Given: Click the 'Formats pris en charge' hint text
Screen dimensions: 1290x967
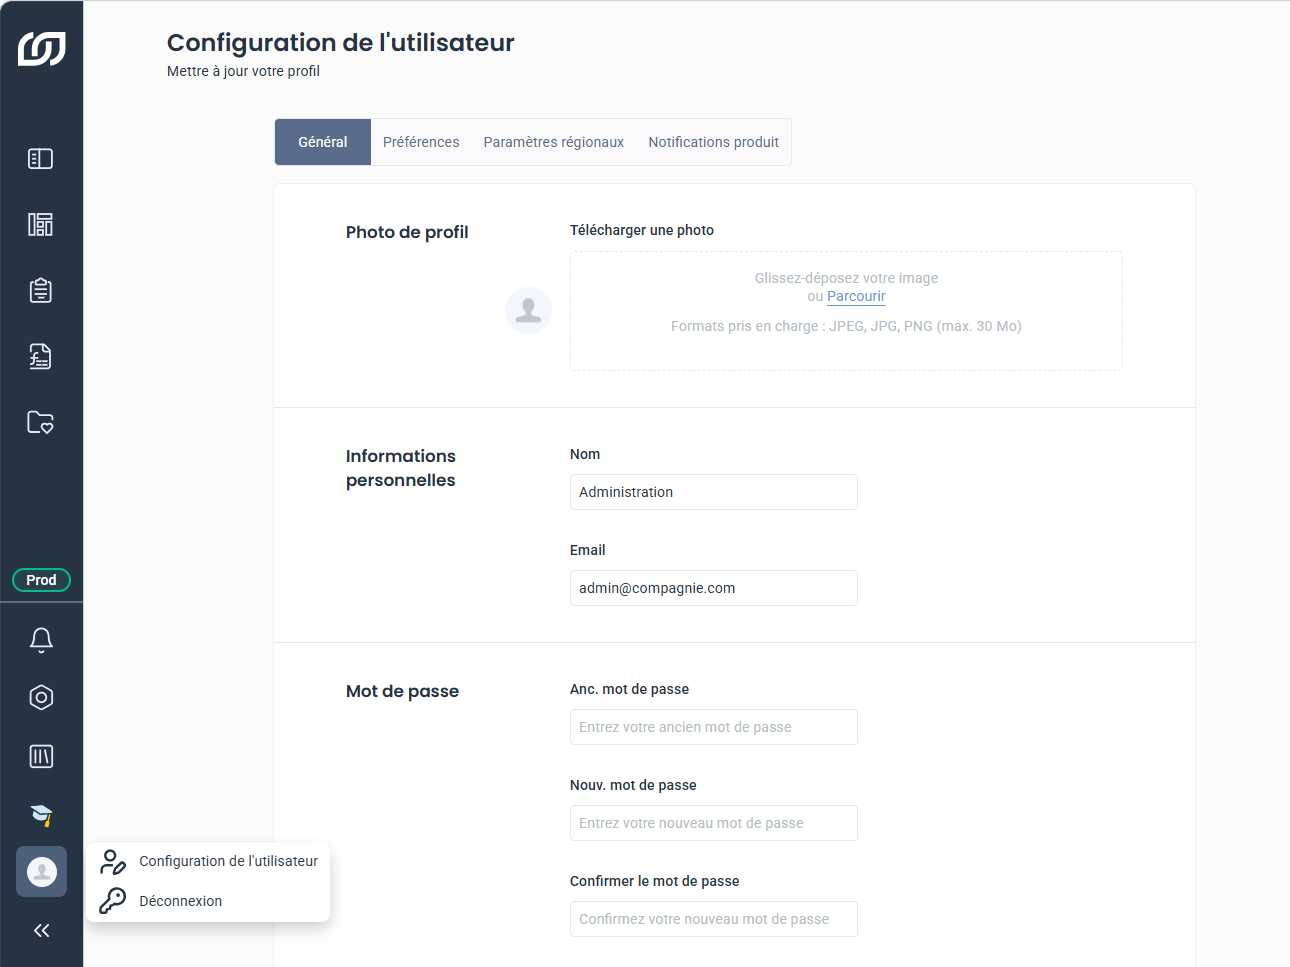Looking at the screenshot, I should [x=846, y=326].
